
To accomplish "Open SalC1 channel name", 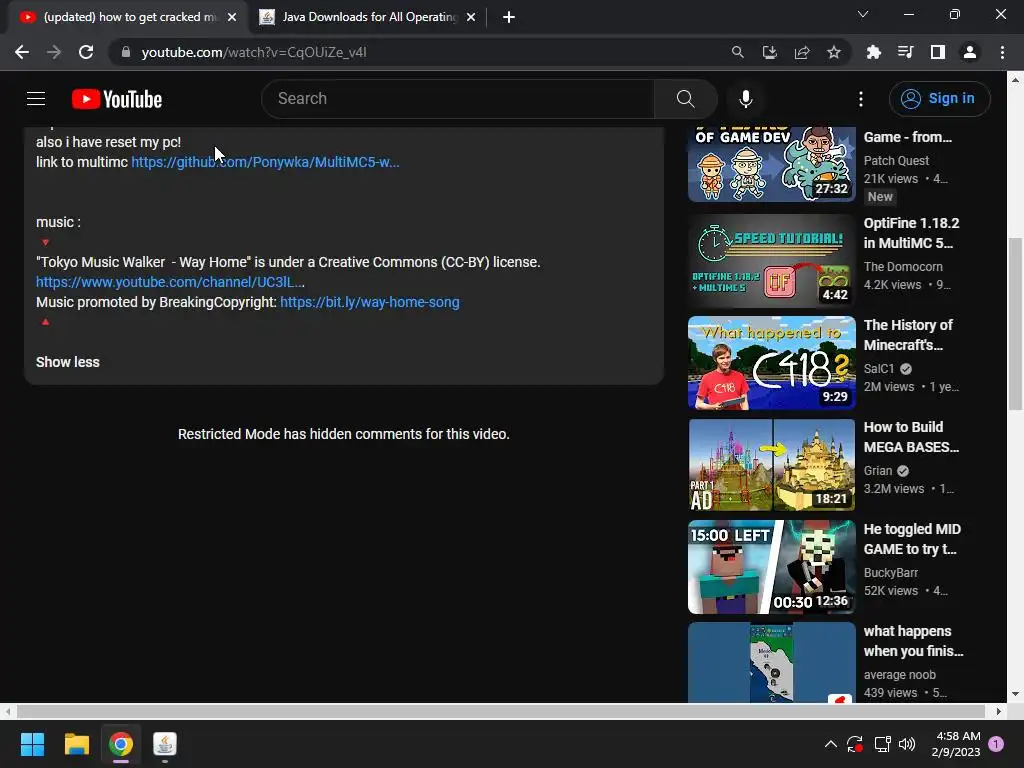I will (878, 368).
